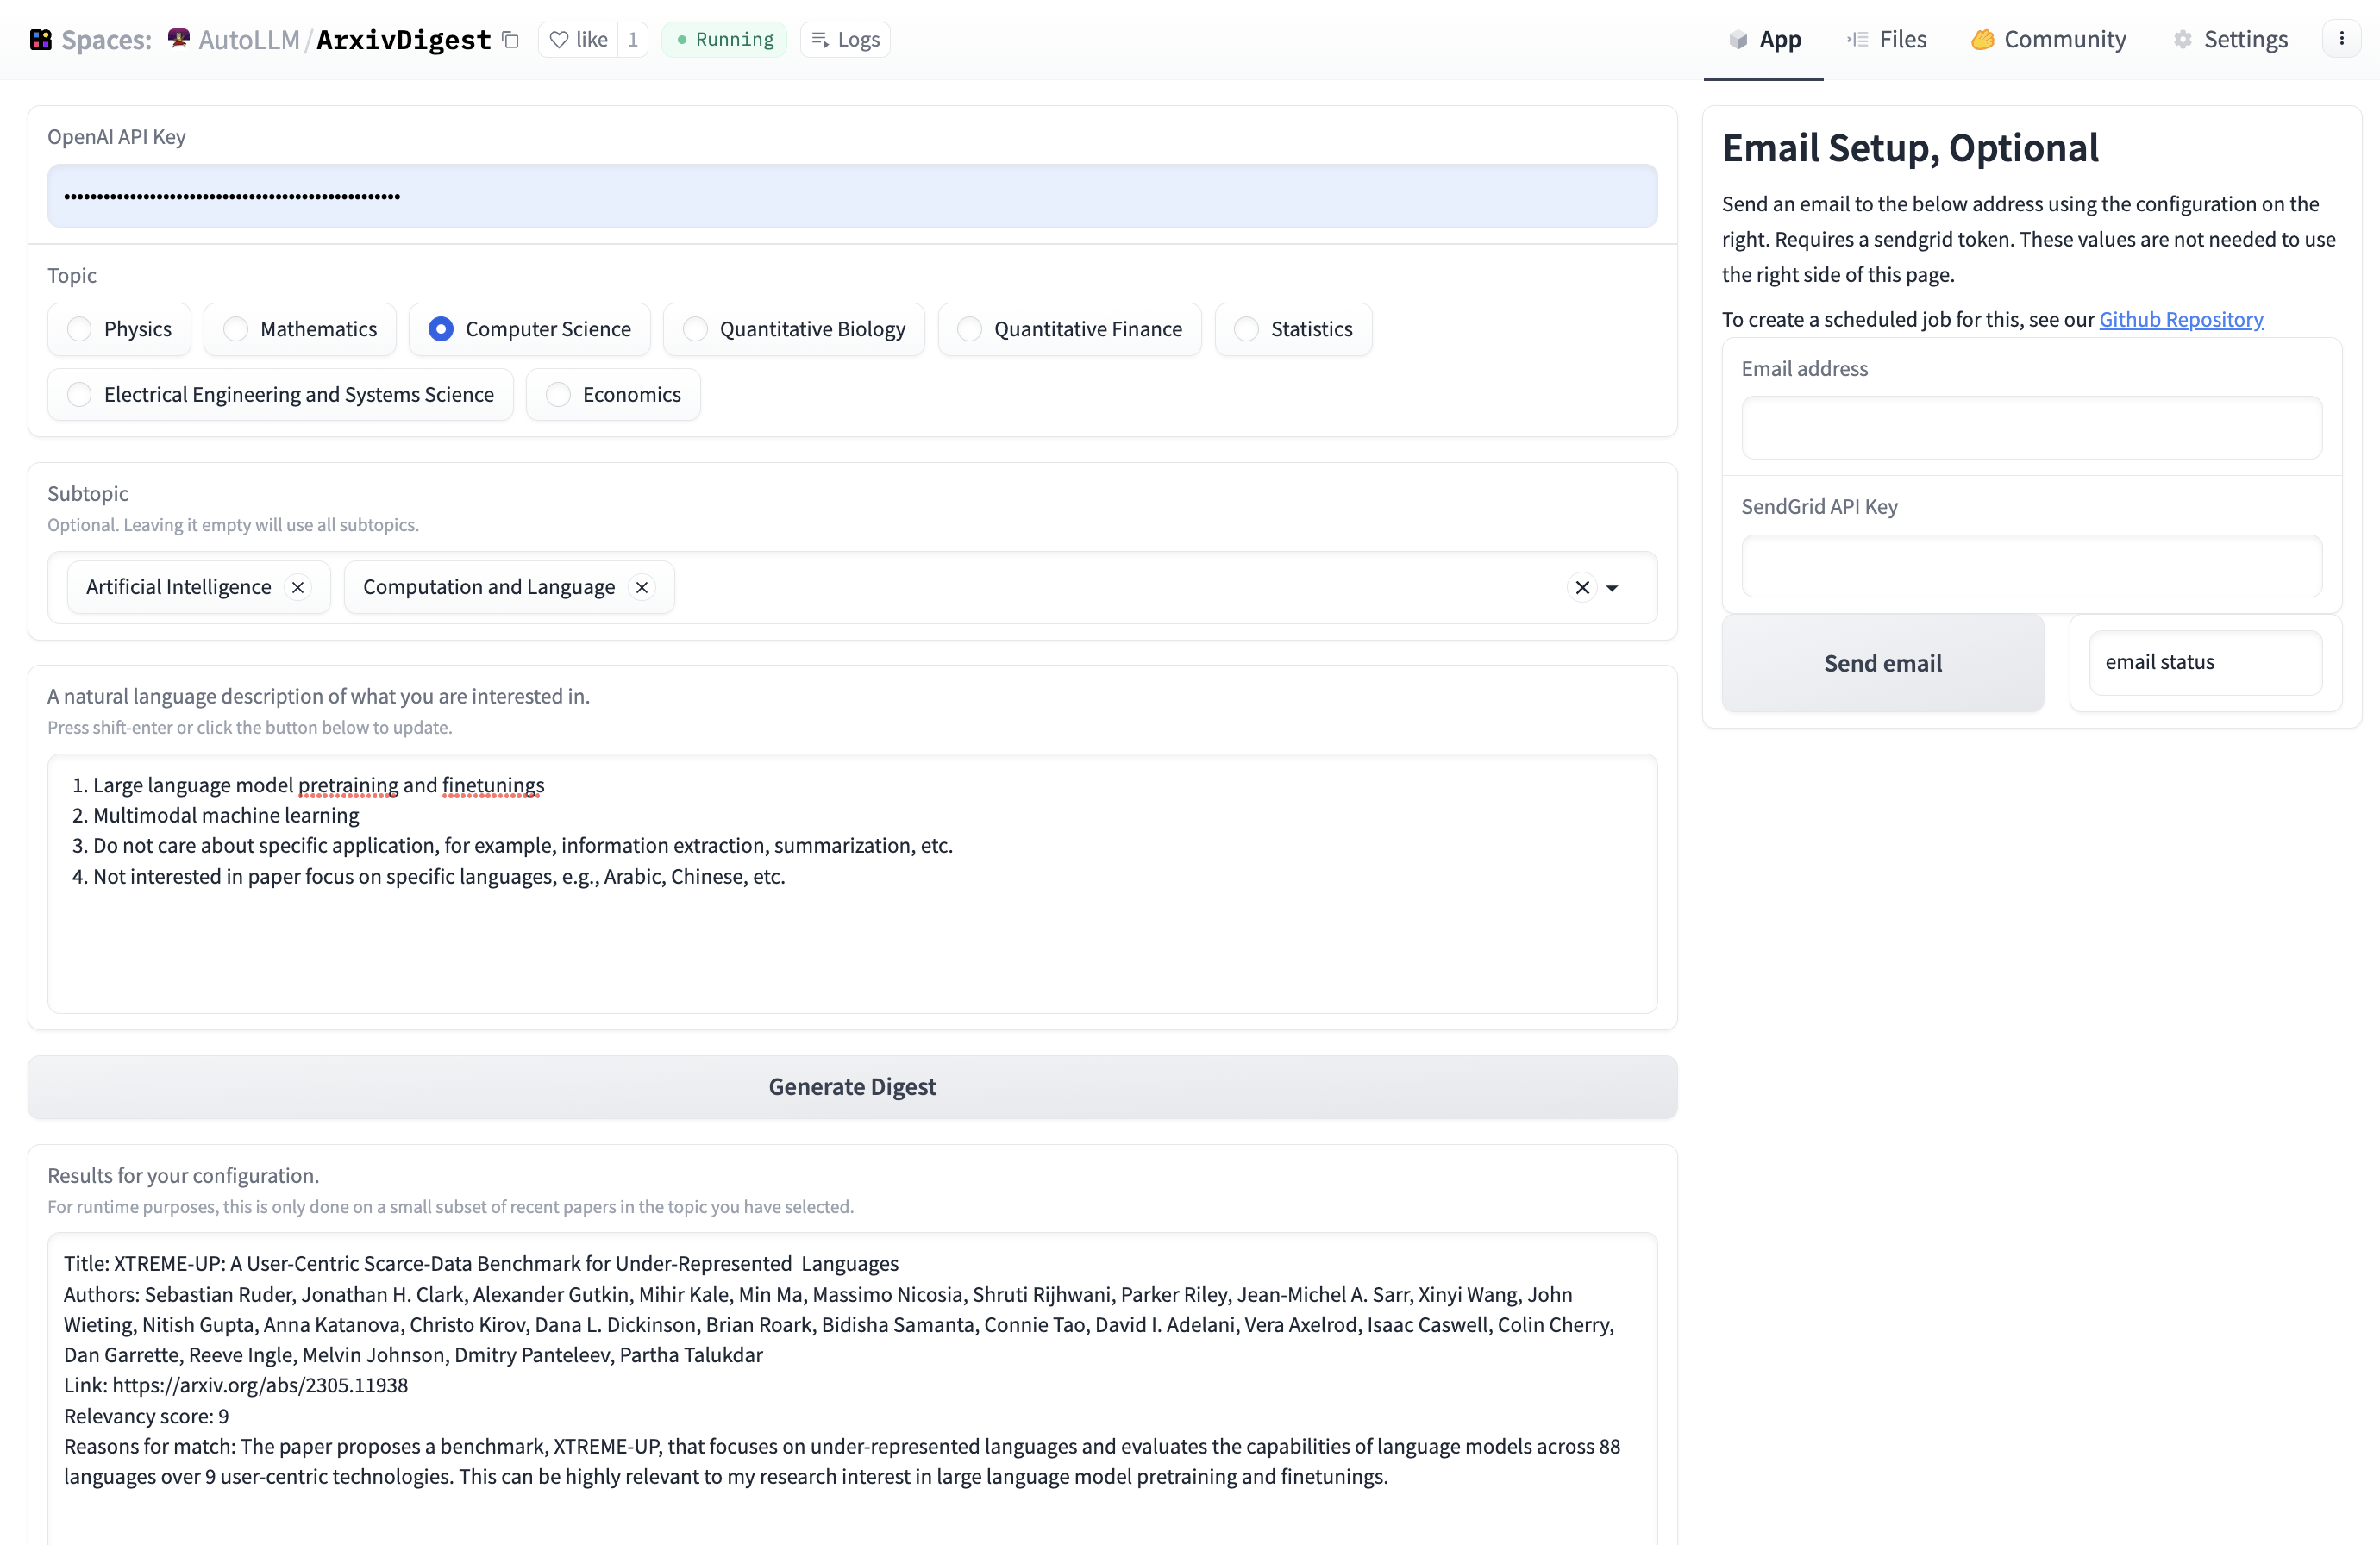The image size is (2380, 1545).
Task: Open the Logs viewer
Action: [x=845, y=39]
